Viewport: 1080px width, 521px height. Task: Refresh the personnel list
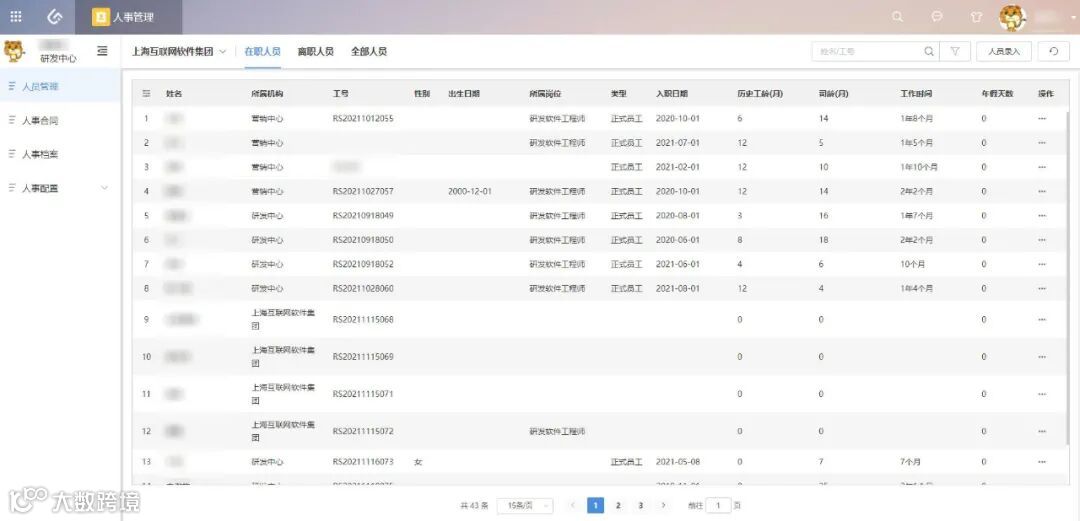[x=1054, y=51]
